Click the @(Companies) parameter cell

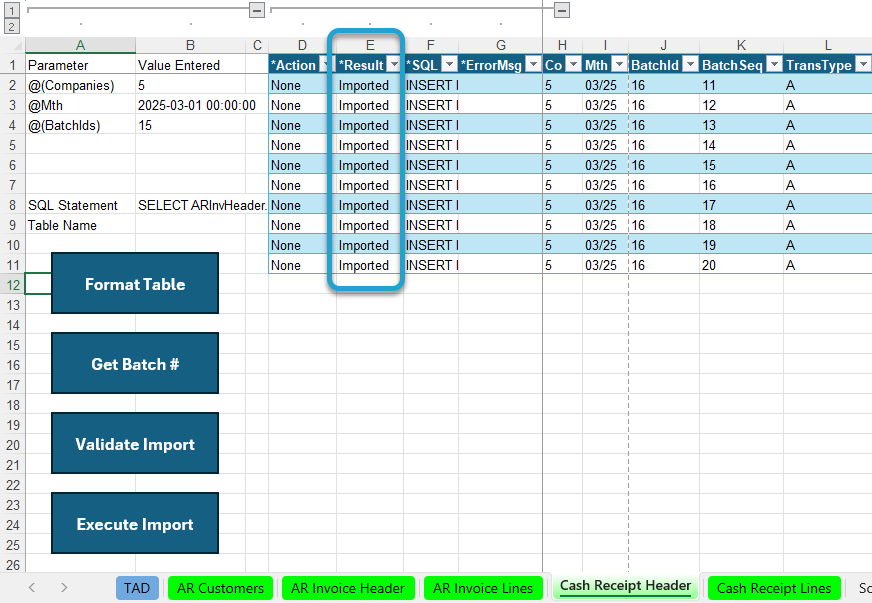[x=80, y=85]
